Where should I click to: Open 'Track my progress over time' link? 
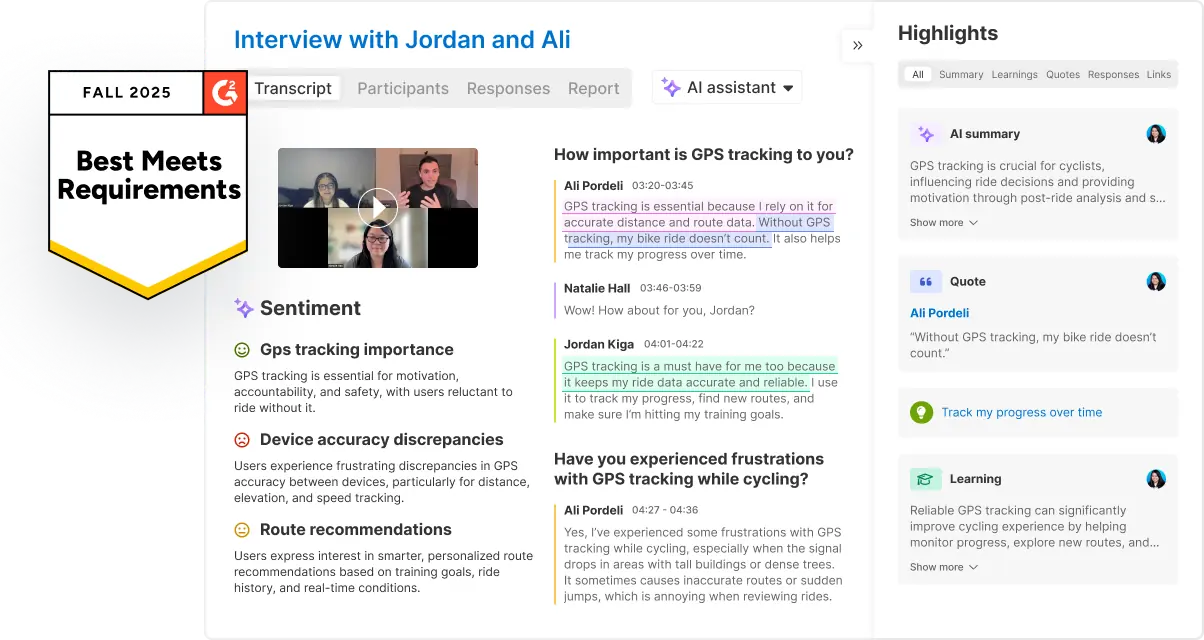(1021, 412)
